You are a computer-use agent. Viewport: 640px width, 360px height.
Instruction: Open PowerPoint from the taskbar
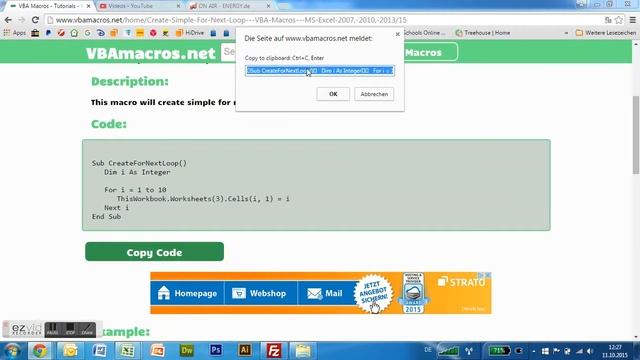[158, 351]
